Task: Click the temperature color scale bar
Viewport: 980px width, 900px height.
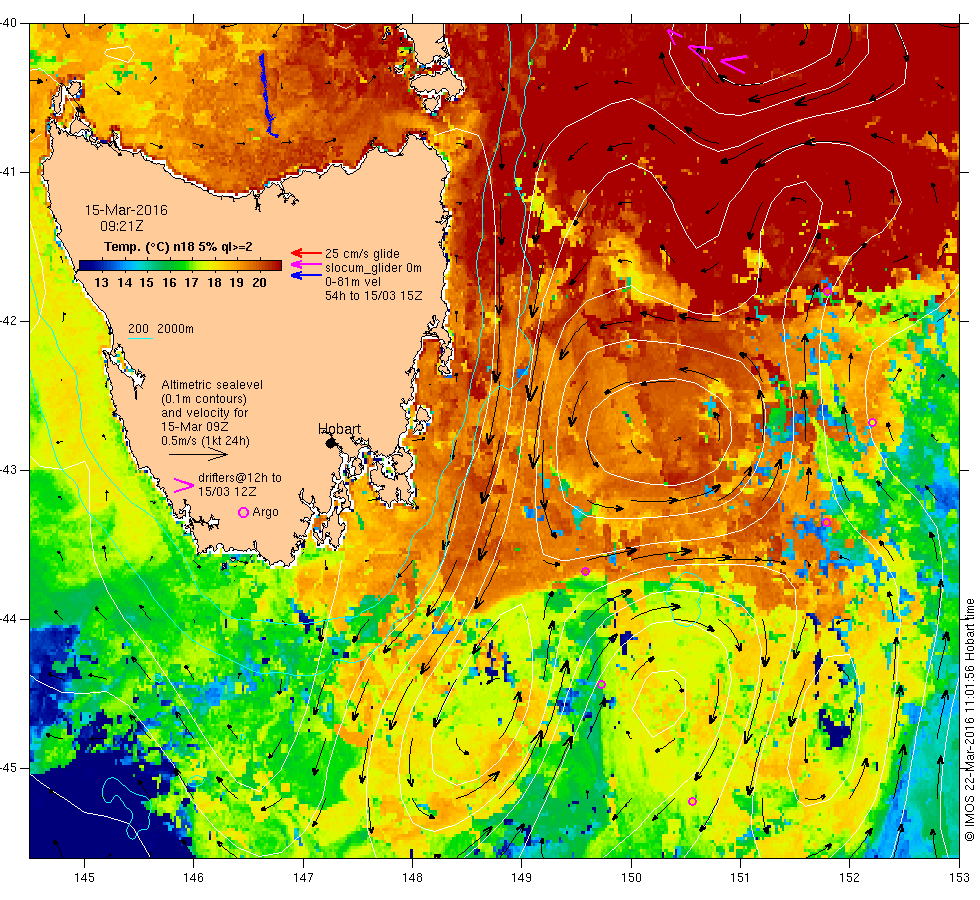Action: 180,266
